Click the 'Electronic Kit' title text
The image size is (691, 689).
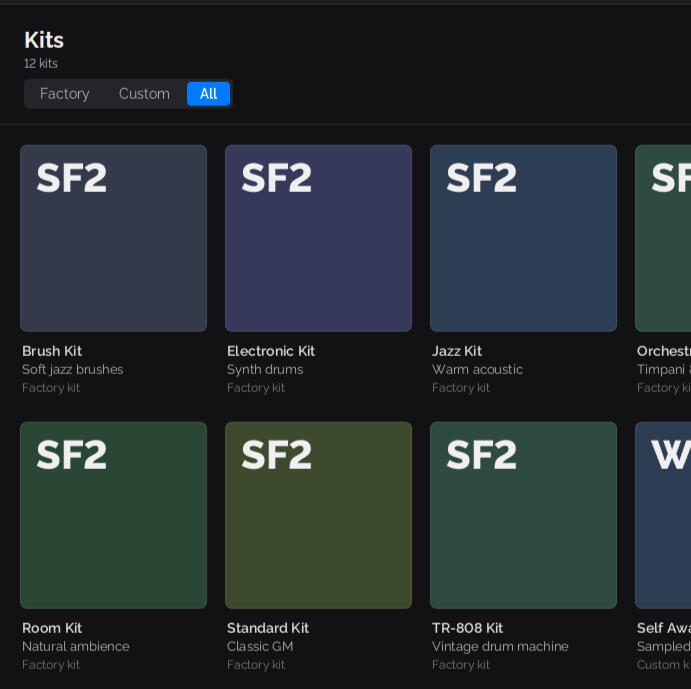[271, 351]
